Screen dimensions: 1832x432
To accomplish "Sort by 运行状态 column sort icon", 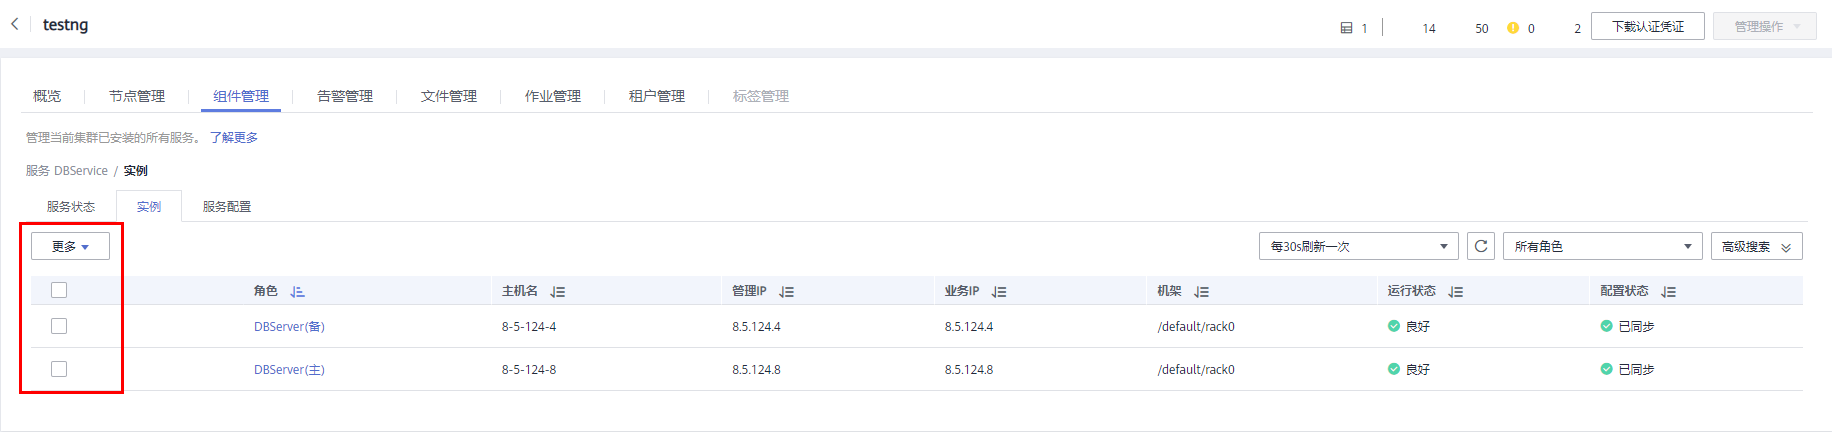I will click(x=1456, y=292).
